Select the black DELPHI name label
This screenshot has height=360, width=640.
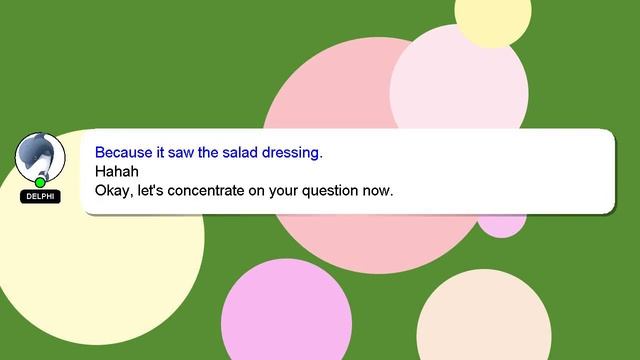40,196
